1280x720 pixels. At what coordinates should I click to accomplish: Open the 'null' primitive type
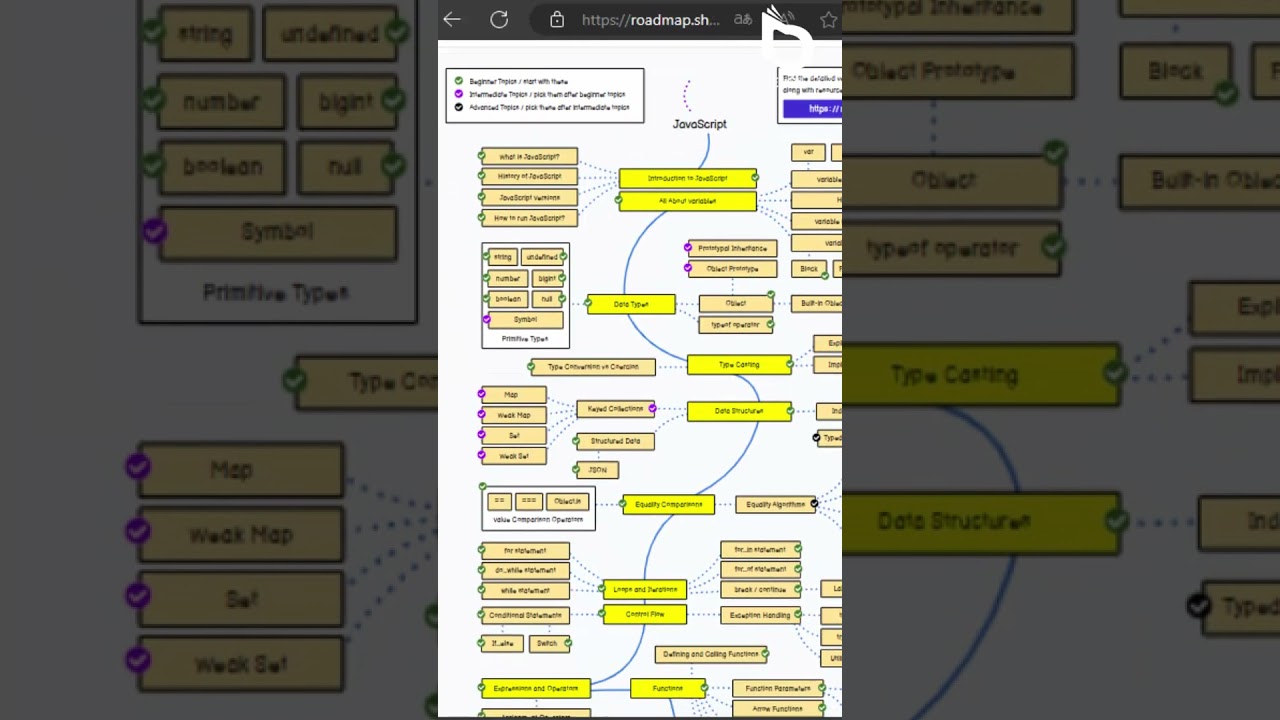pos(547,299)
